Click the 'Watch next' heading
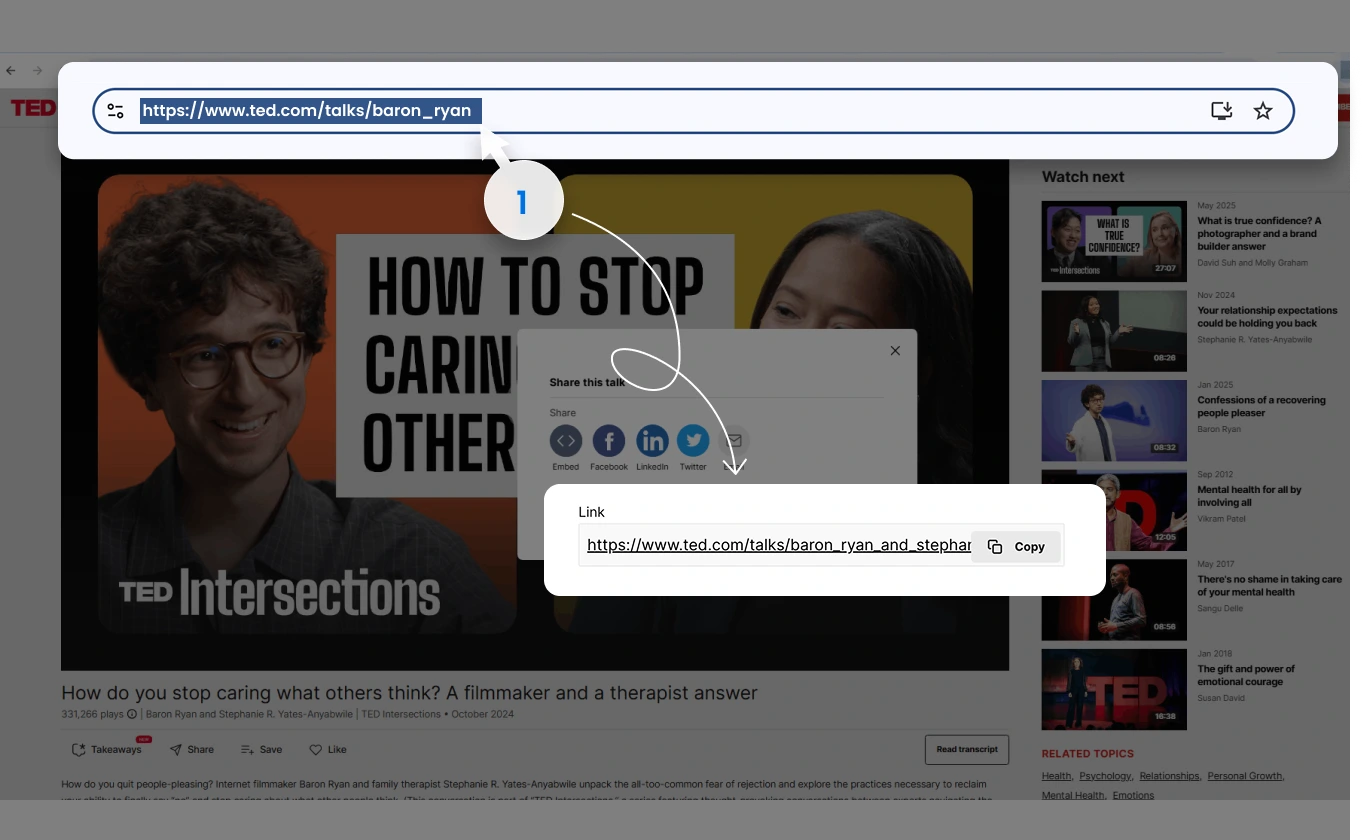The width and height of the screenshot is (1362, 840). [1083, 177]
